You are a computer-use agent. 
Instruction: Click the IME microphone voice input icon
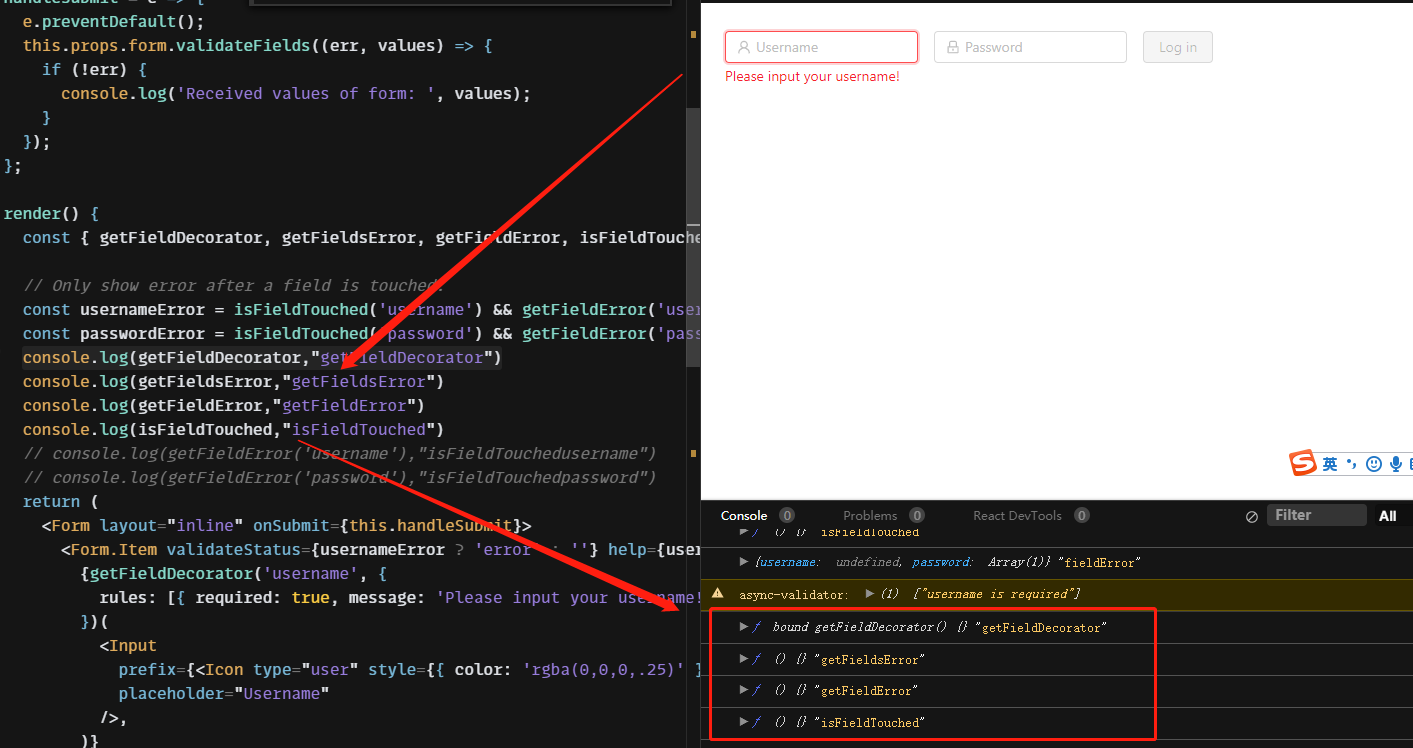[1395, 464]
